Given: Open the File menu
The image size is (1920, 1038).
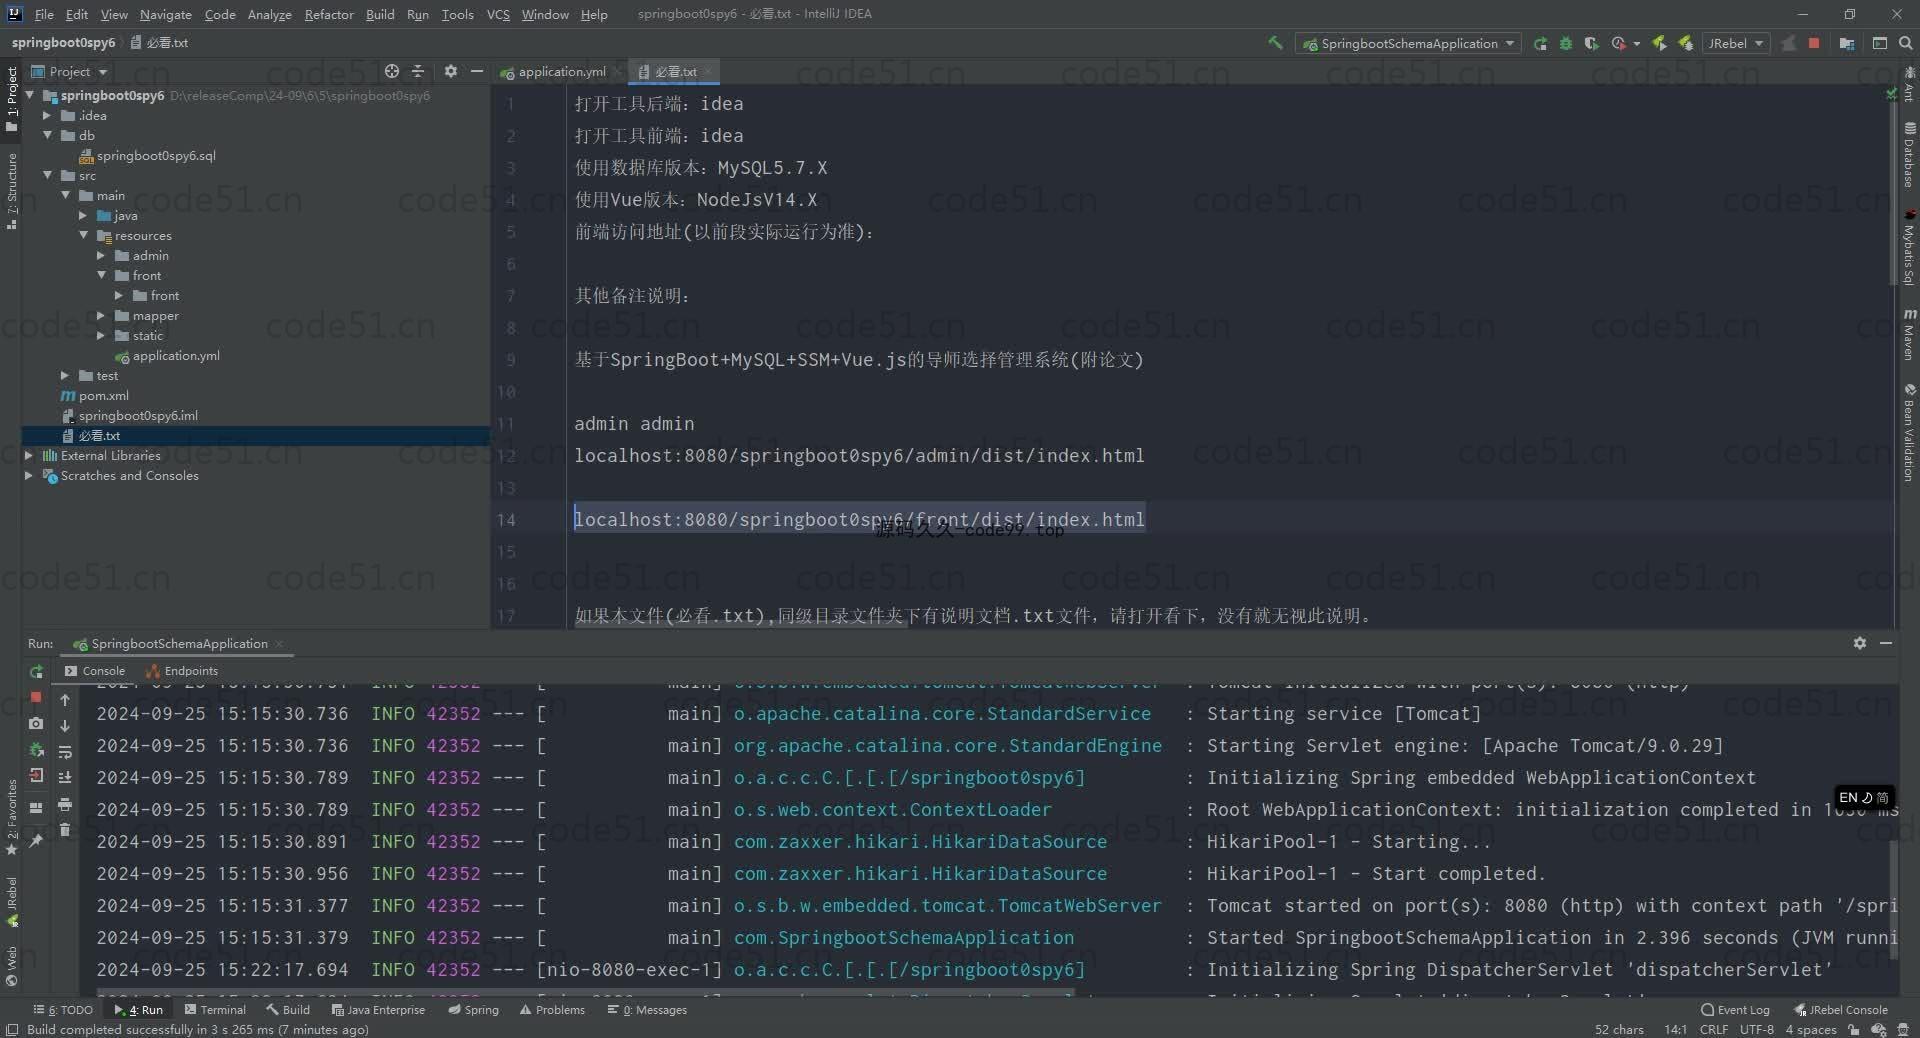Looking at the screenshot, I should click(44, 14).
